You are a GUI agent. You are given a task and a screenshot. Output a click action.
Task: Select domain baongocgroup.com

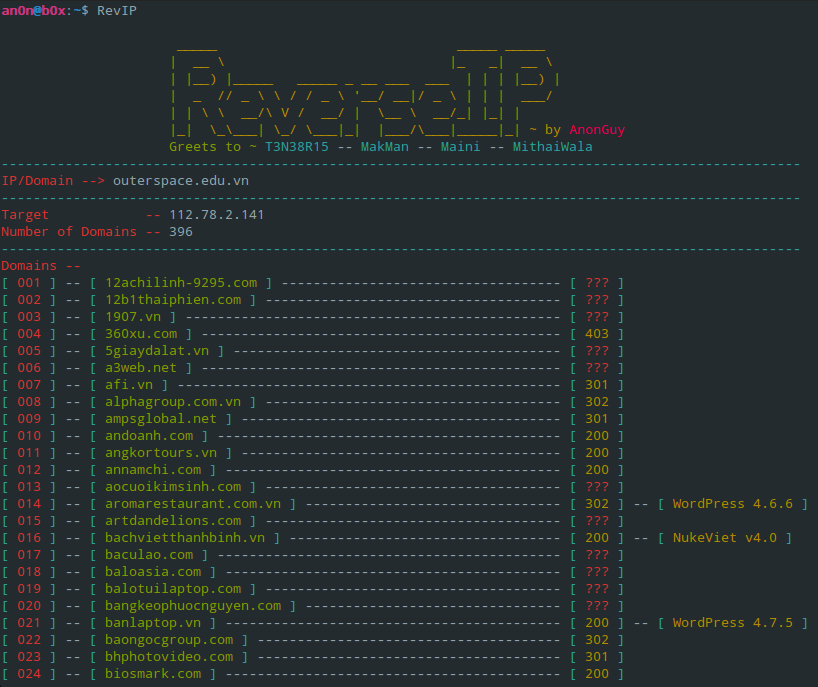point(169,640)
